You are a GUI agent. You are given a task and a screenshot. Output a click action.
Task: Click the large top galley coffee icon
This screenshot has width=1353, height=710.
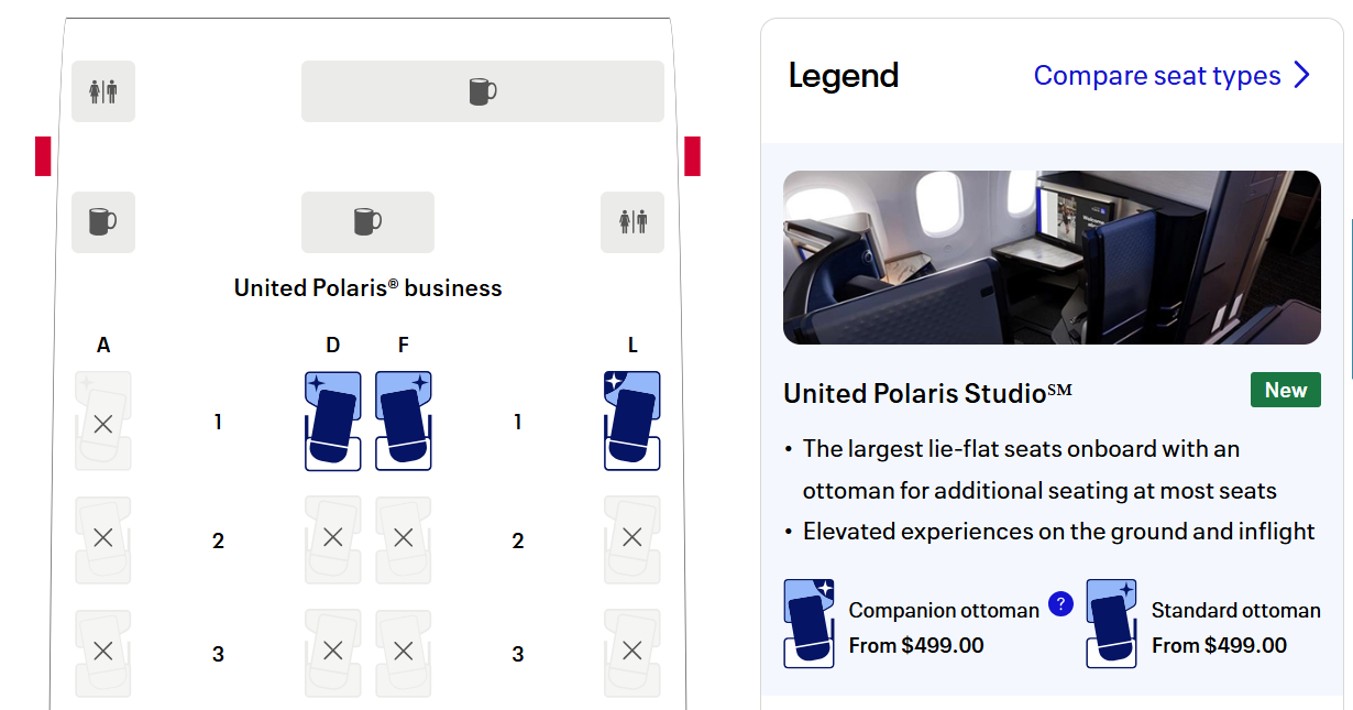click(482, 91)
